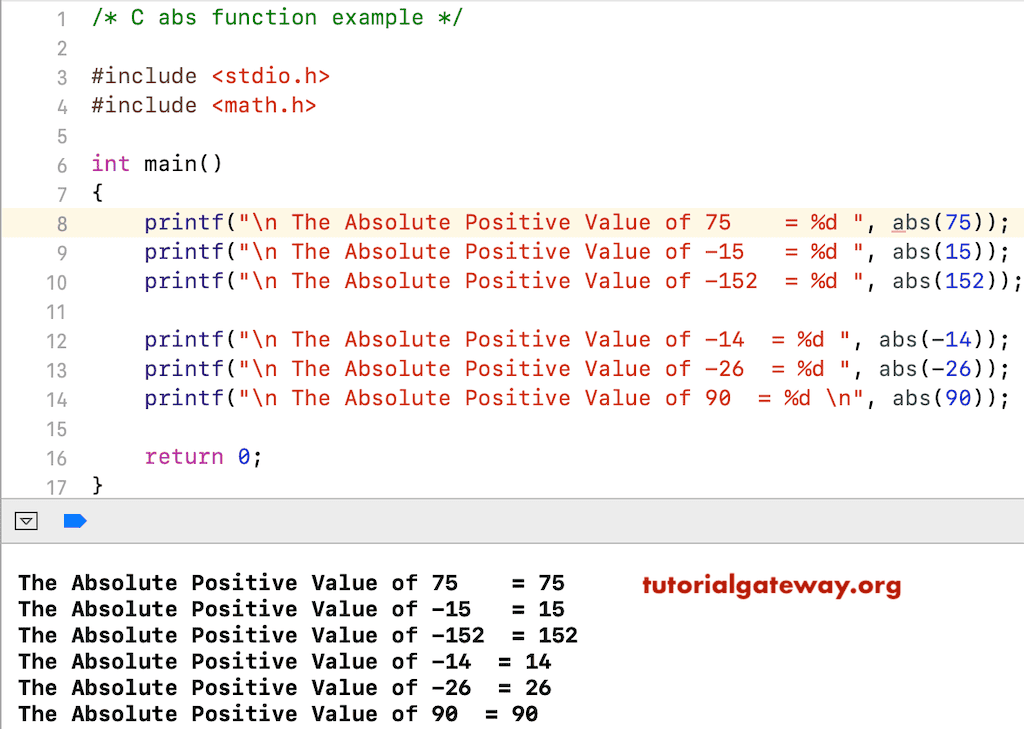Click the output line showing = 152
1024x729 pixels.
290,635
